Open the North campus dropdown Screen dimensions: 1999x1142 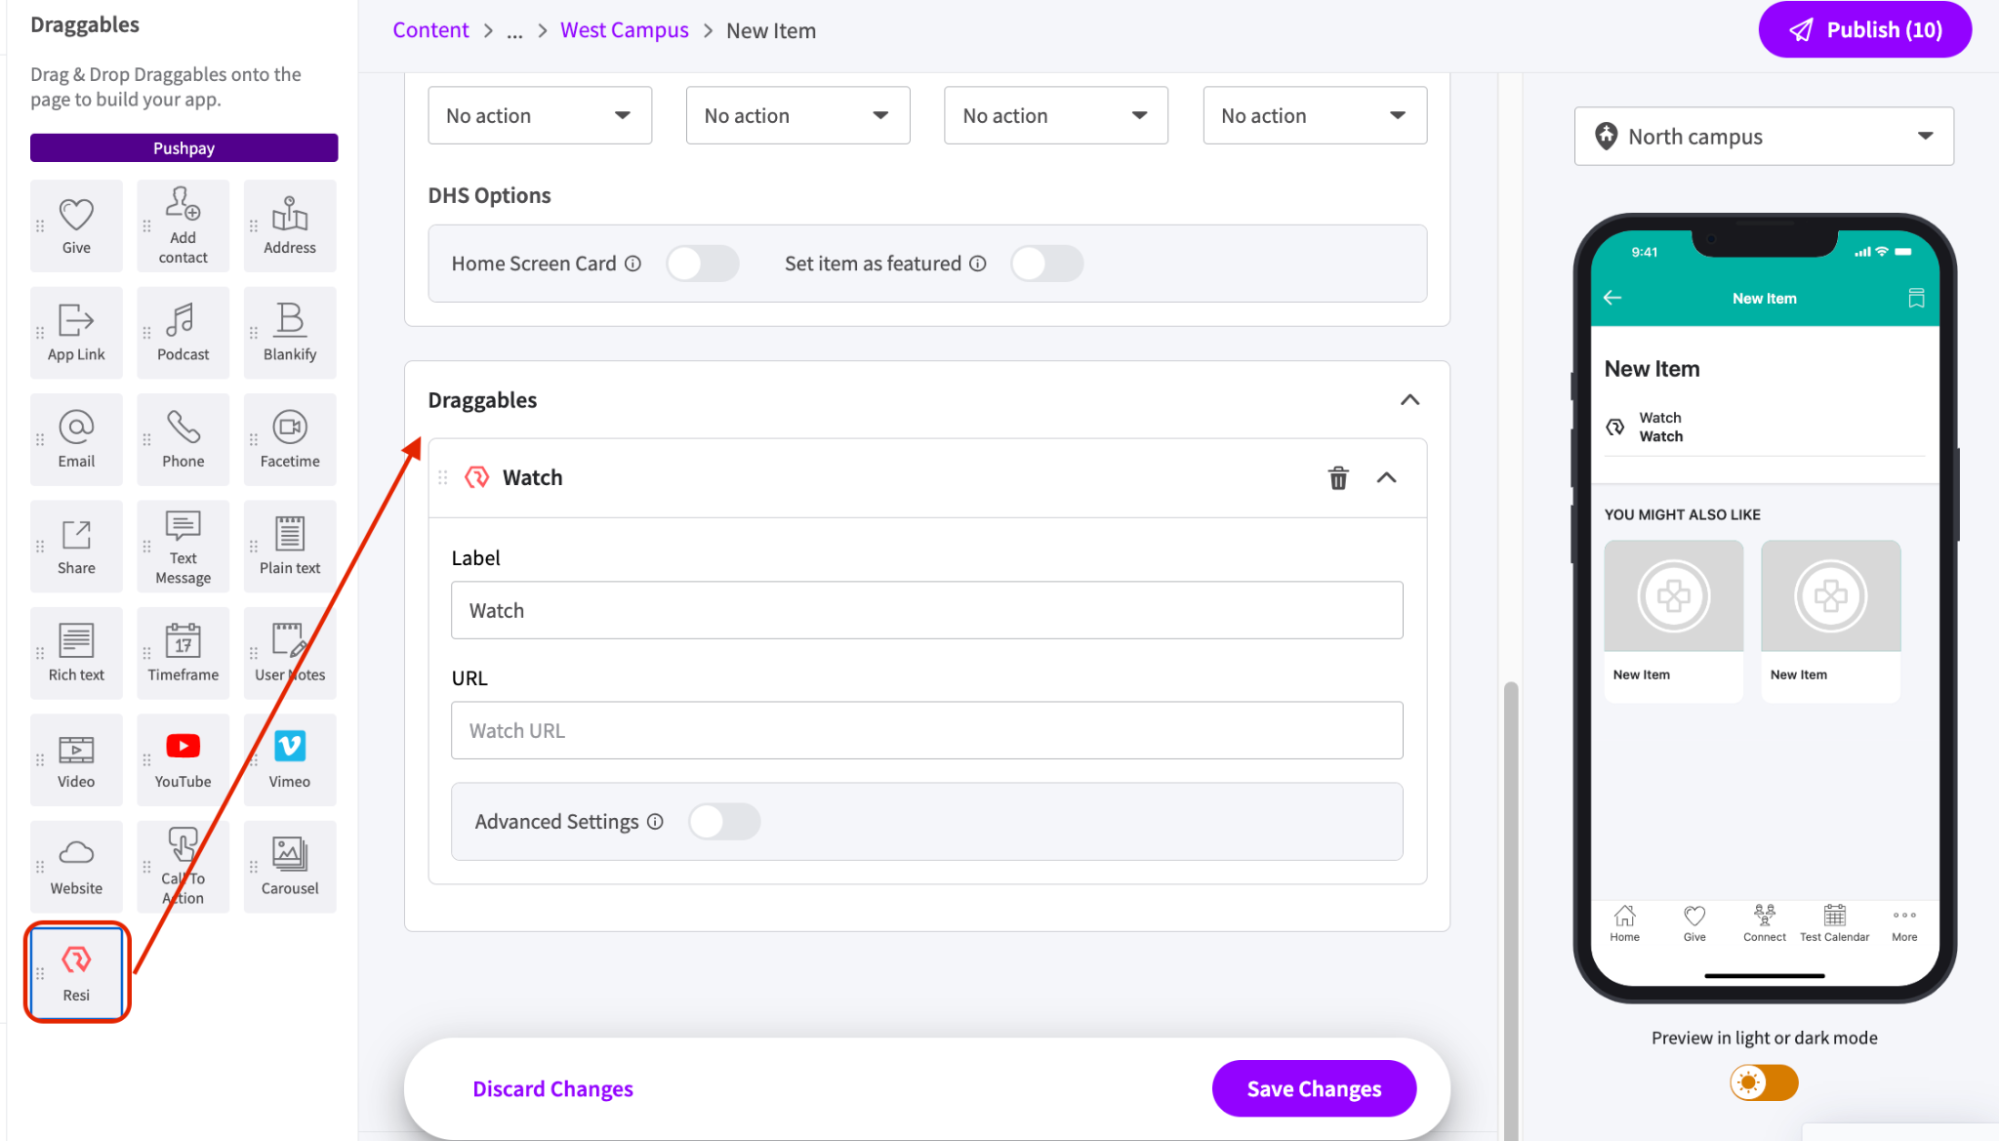coord(1763,136)
